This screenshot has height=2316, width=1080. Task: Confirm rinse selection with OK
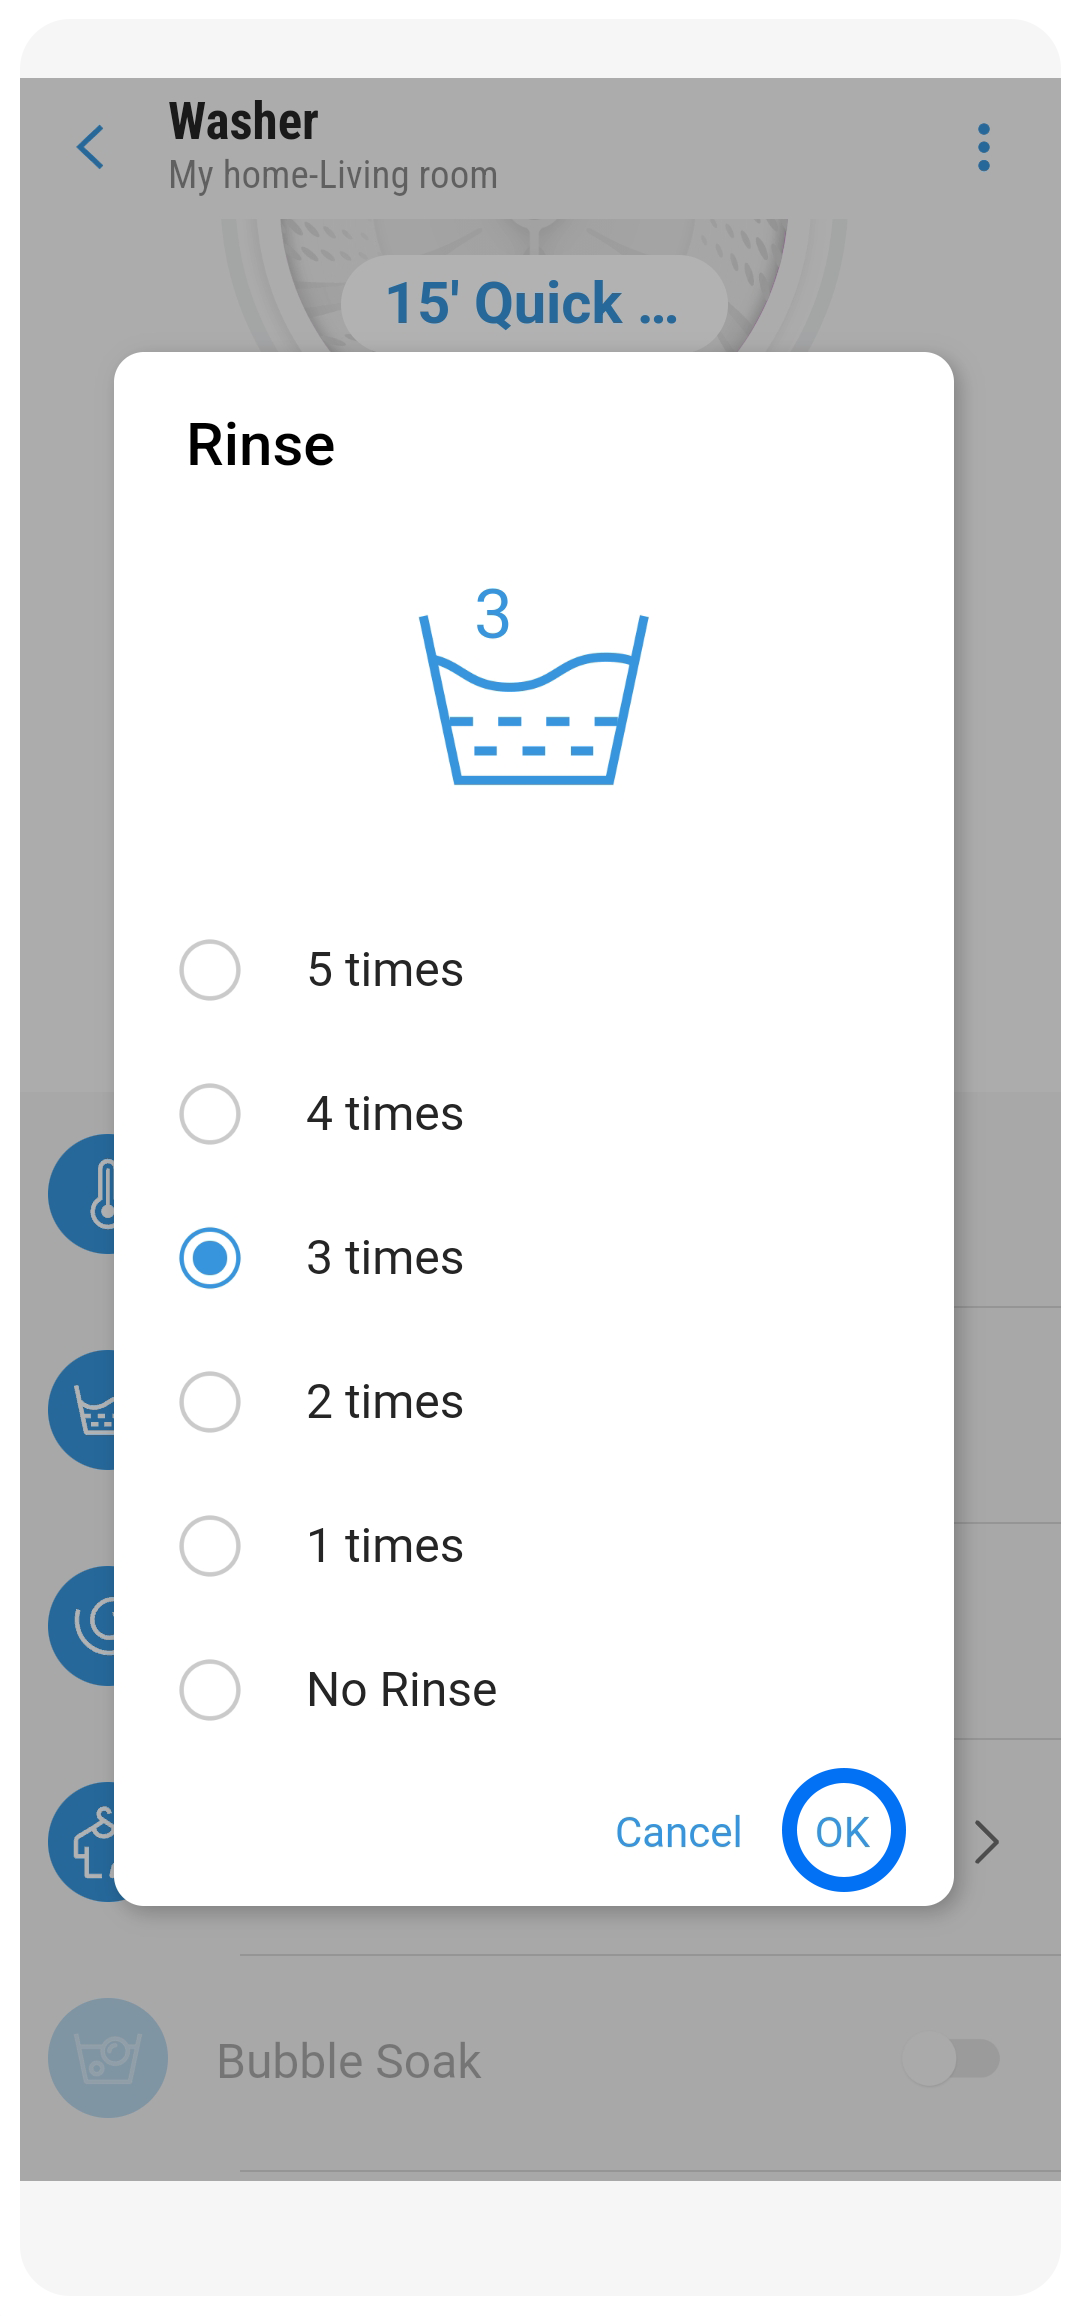pyautogui.click(x=843, y=1831)
